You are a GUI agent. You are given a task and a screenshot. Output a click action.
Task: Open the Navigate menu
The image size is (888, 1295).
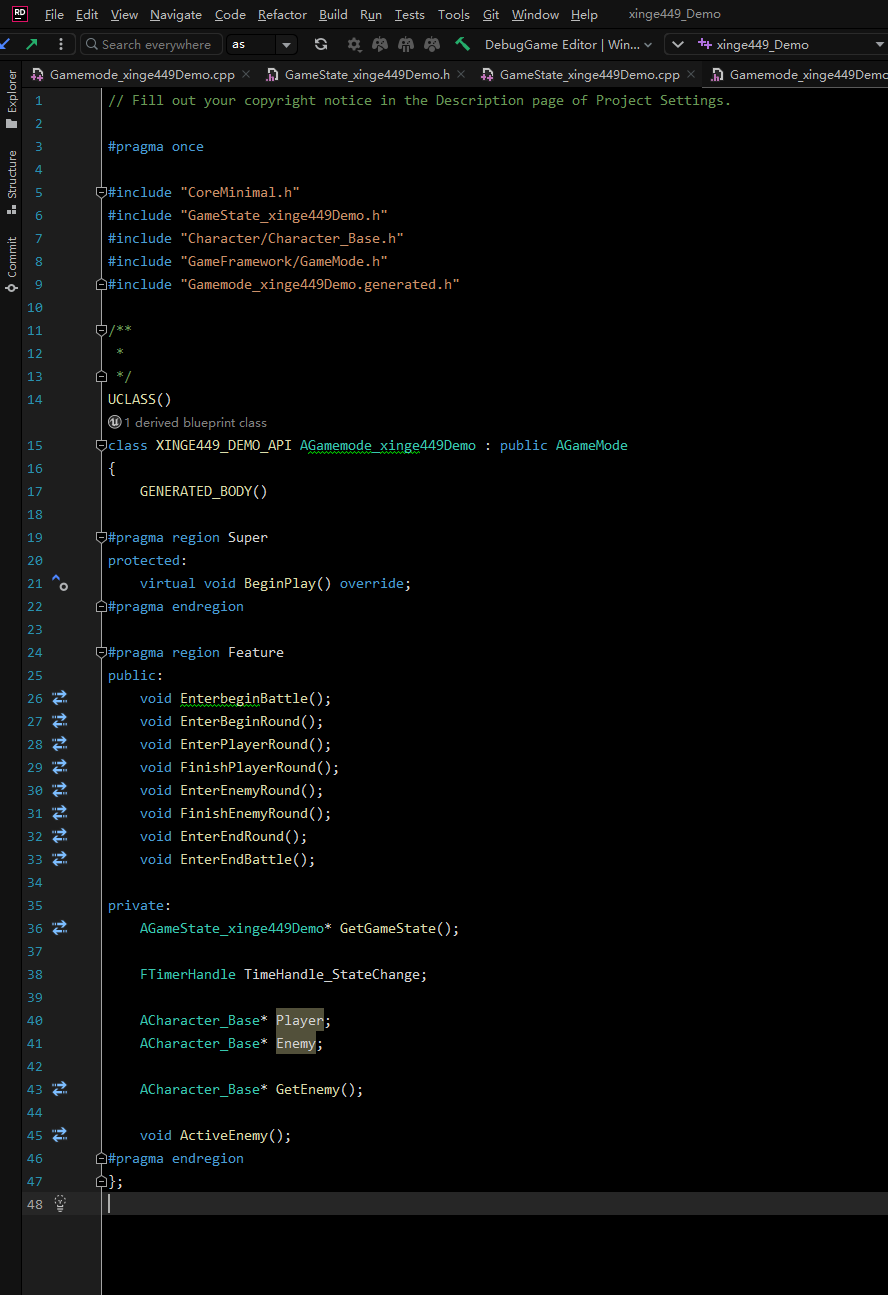176,14
